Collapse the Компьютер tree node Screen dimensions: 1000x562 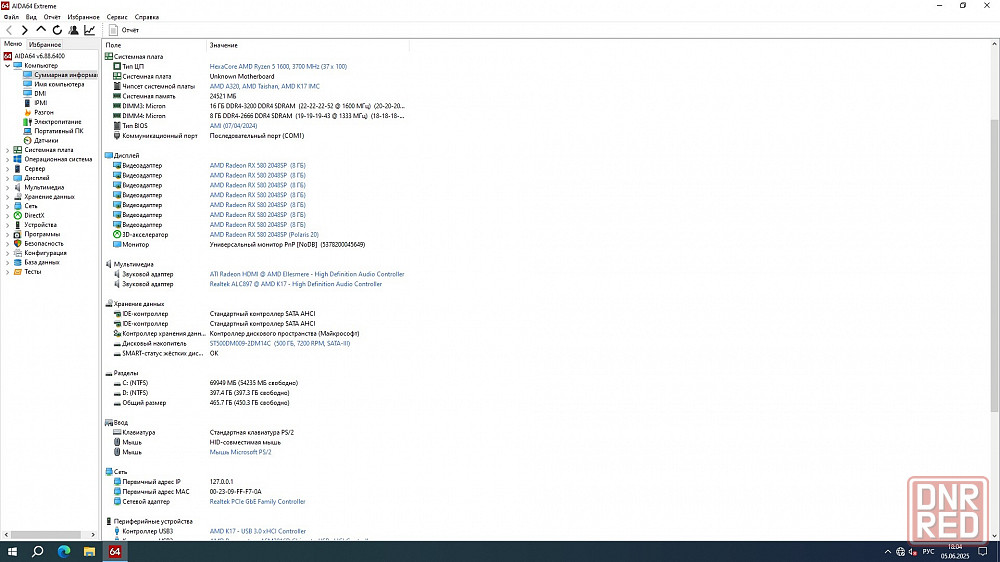coord(8,66)
